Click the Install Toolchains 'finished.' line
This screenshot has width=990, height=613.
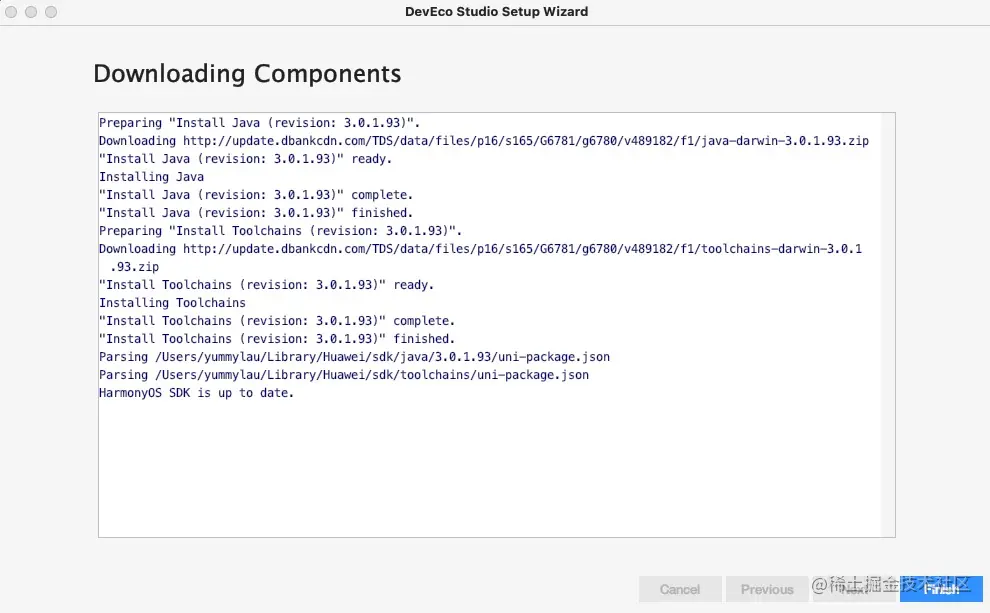click(x=277, y=339)
